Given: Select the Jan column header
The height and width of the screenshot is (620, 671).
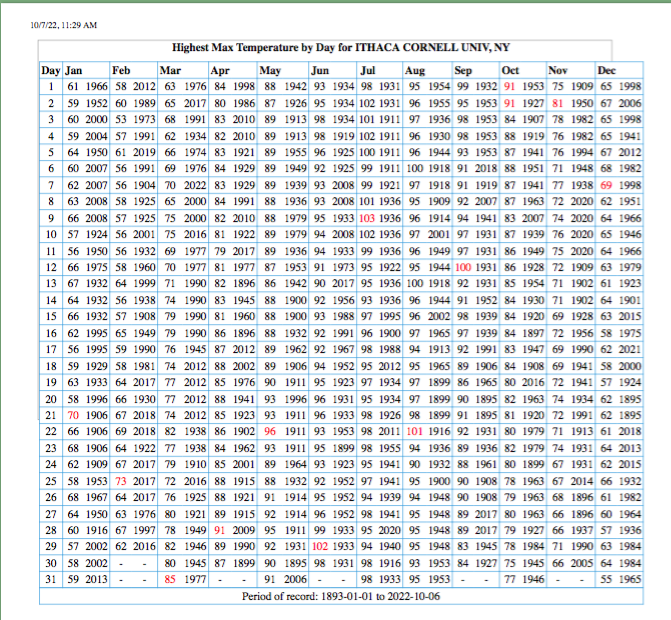Looking at the screenshot, I should pyautogui.click(x=74, y=71).
